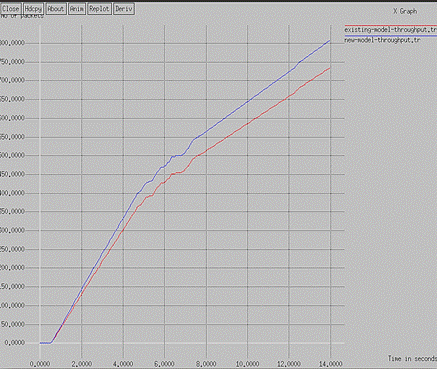
Task: Click x-axis tick label 8.0000
Action: coord(206,364)
